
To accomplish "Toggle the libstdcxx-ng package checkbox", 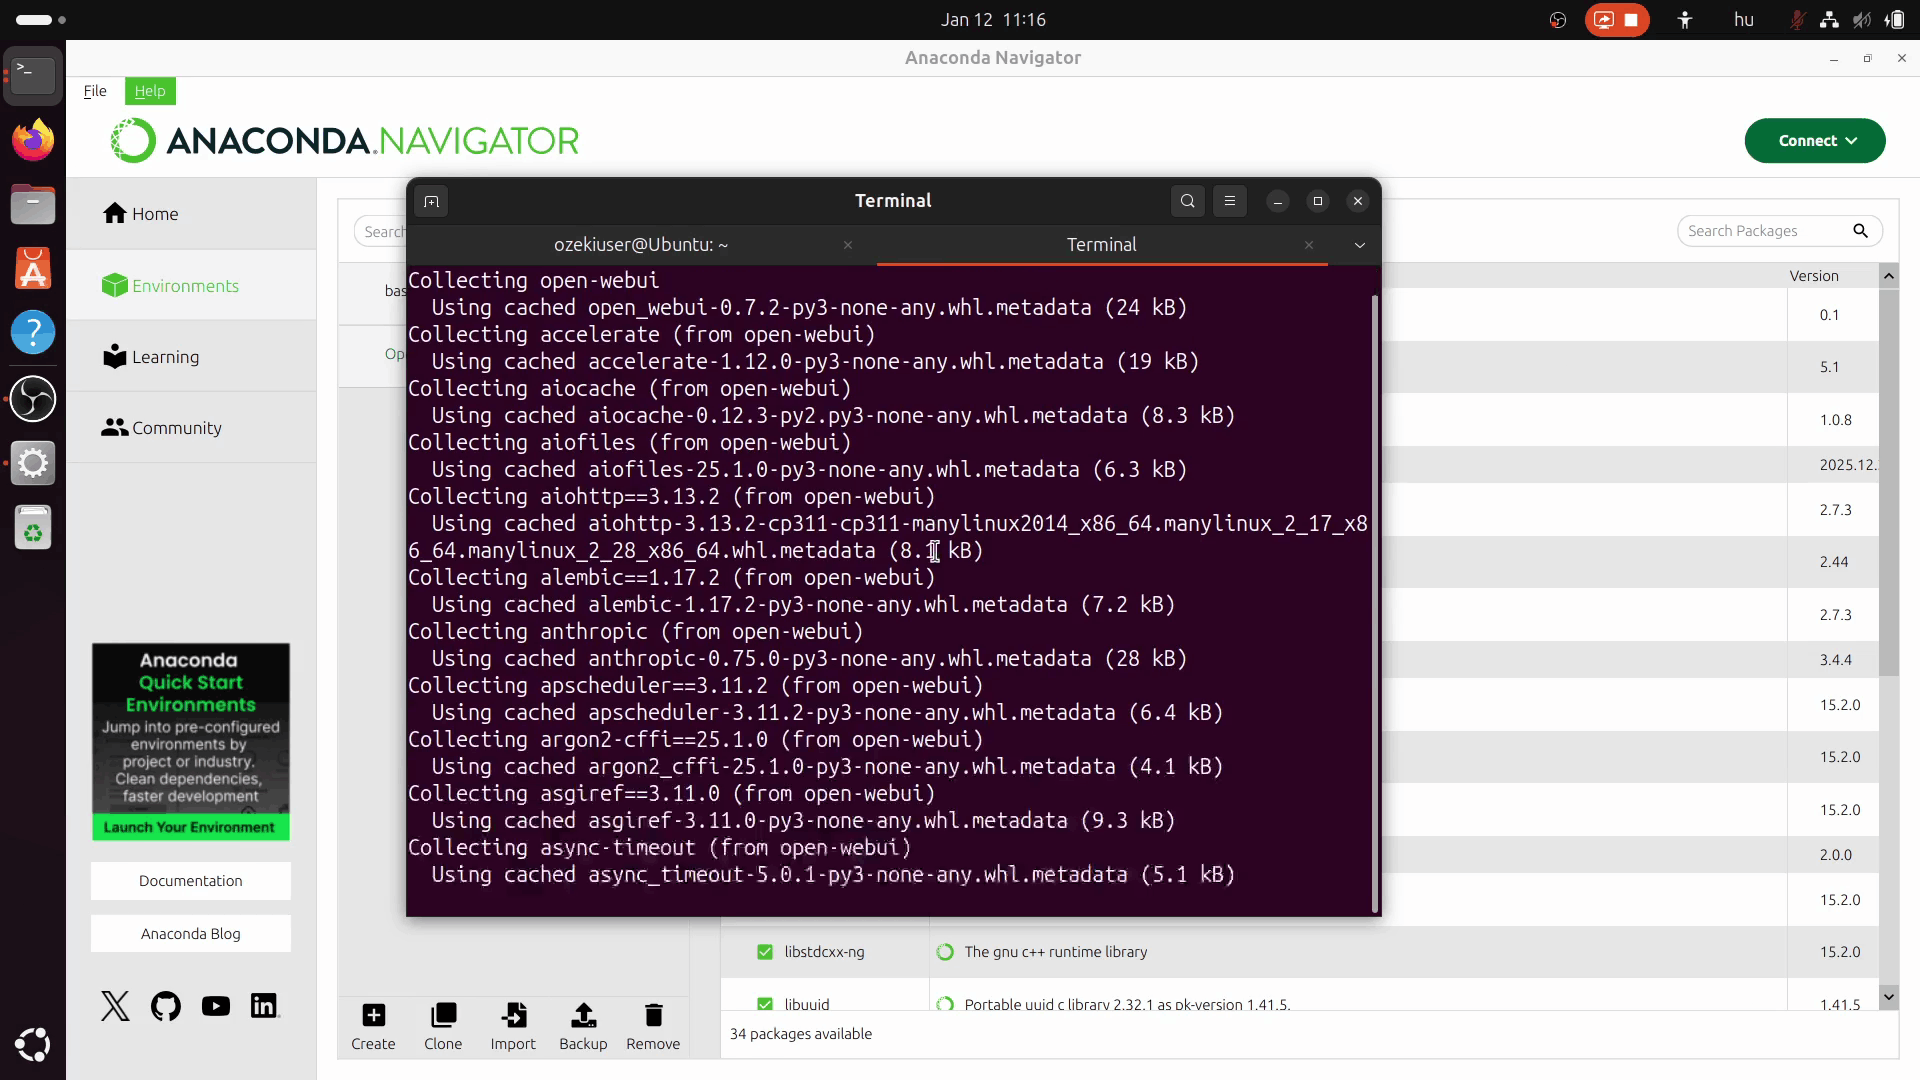I will point(765,952).
